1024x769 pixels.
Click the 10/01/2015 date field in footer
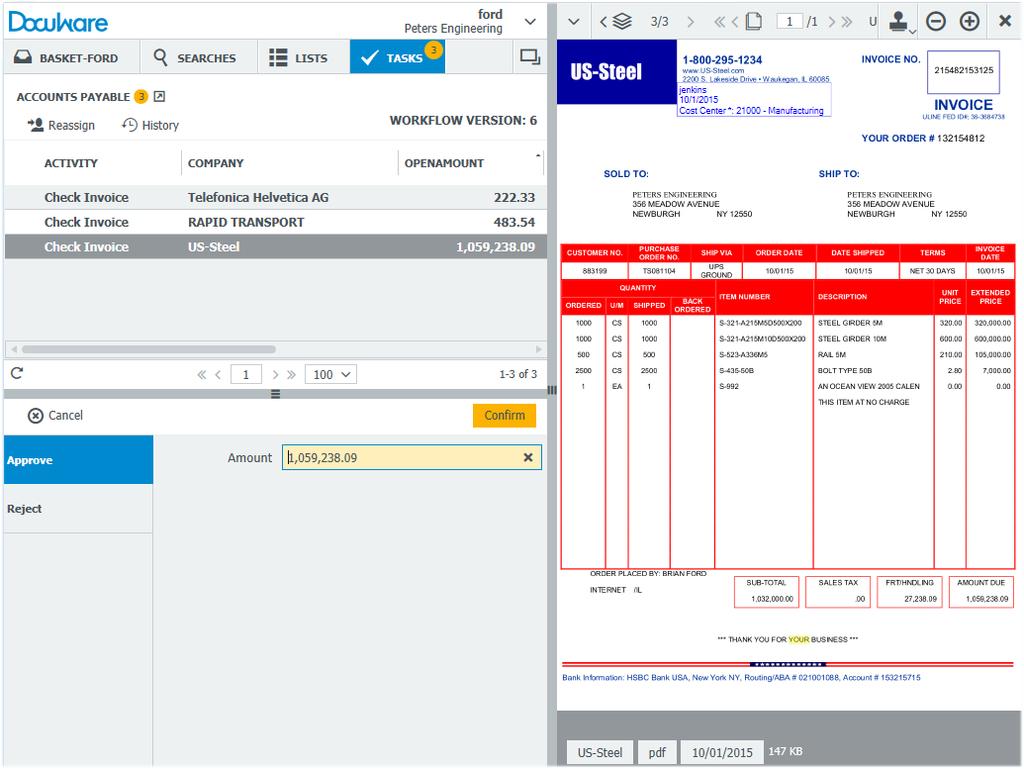722,752
